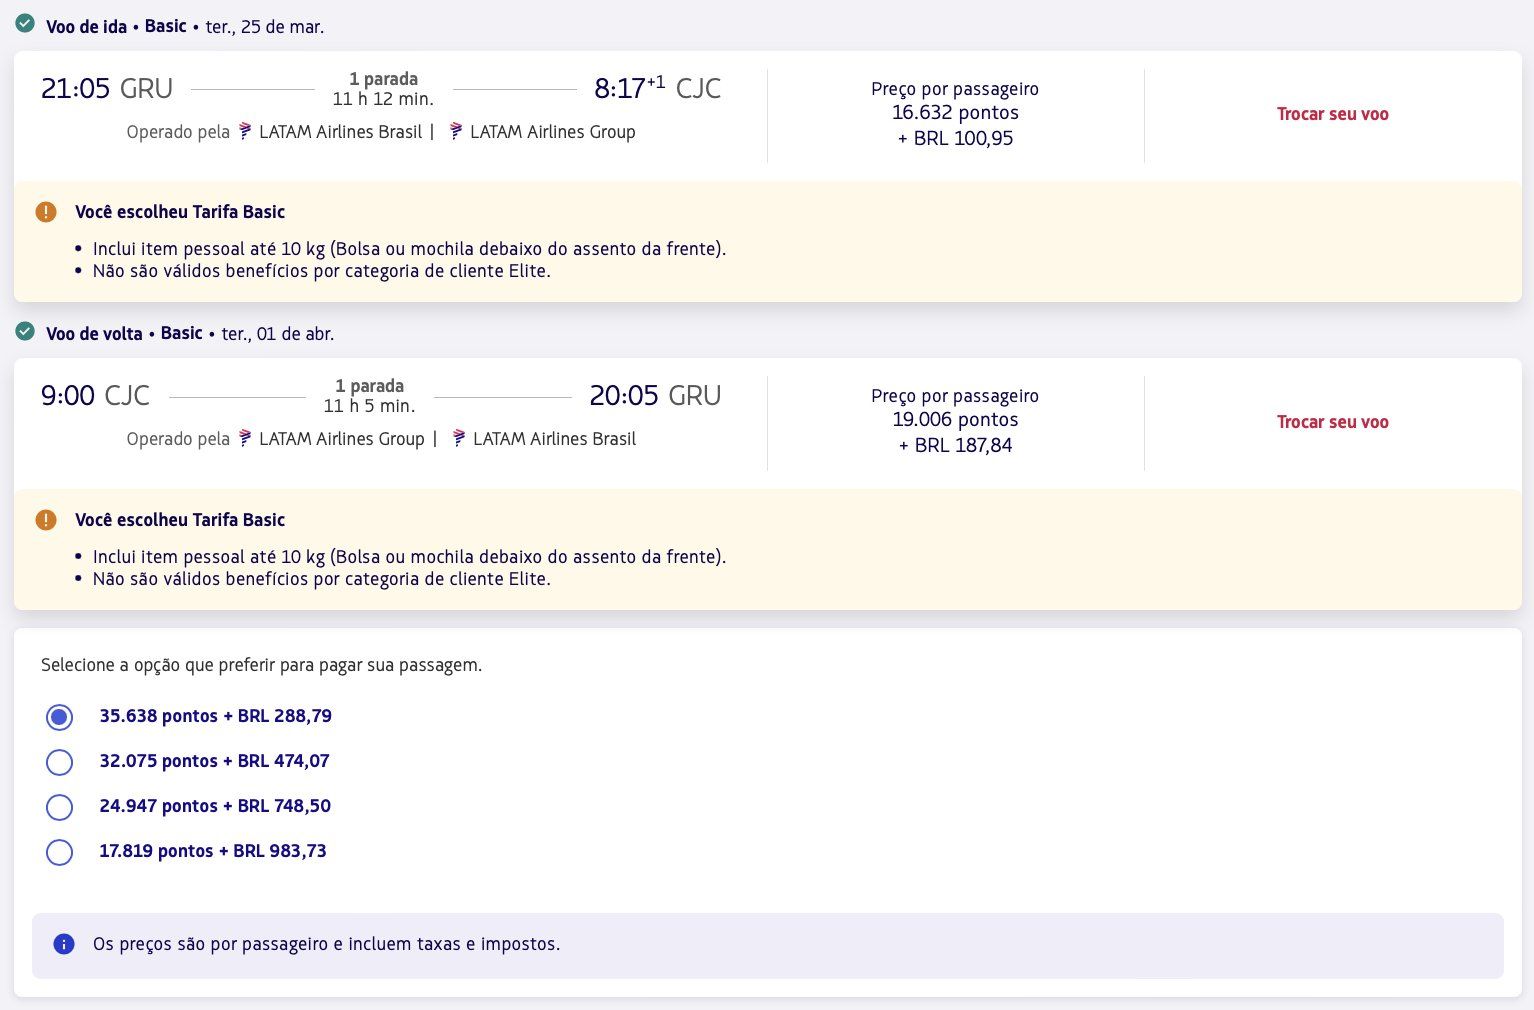Click green checkmark beside Voo de ida
This screenshot has height=1010, width=1534.
coord(25,23)
